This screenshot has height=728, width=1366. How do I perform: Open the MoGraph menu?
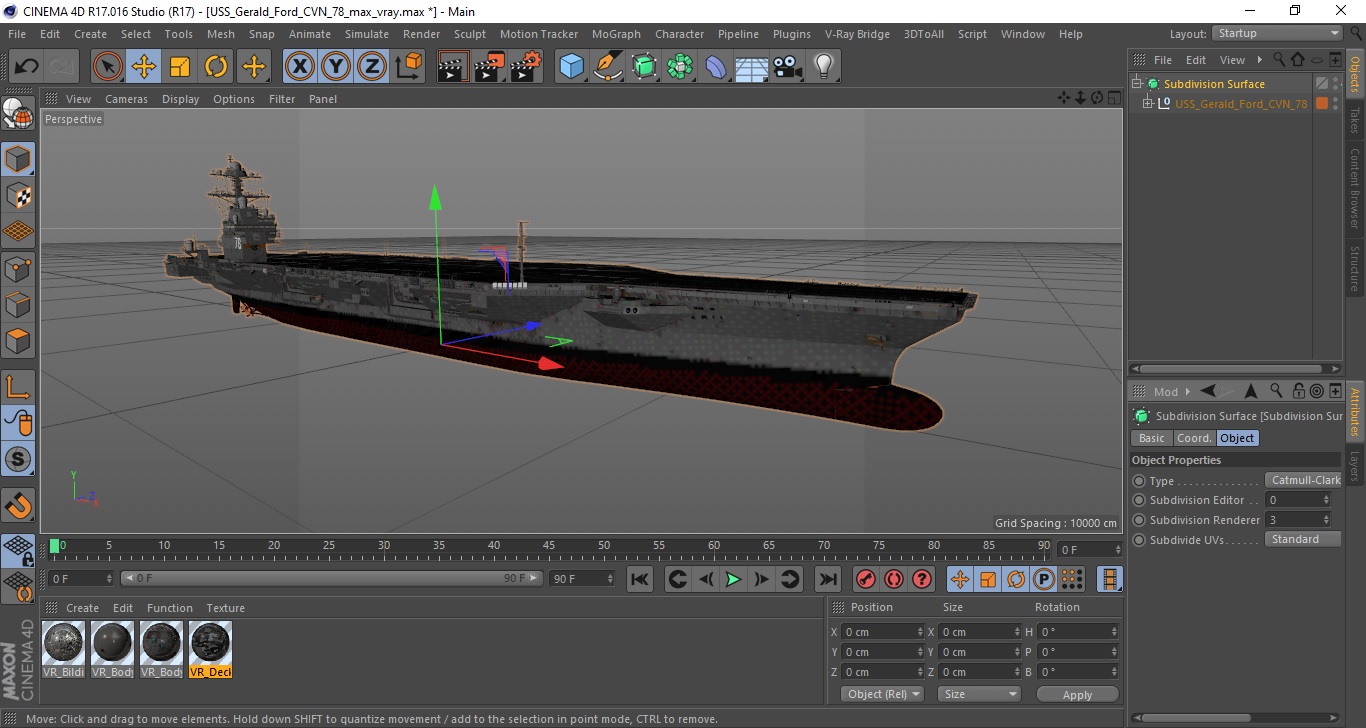point(616,34)
